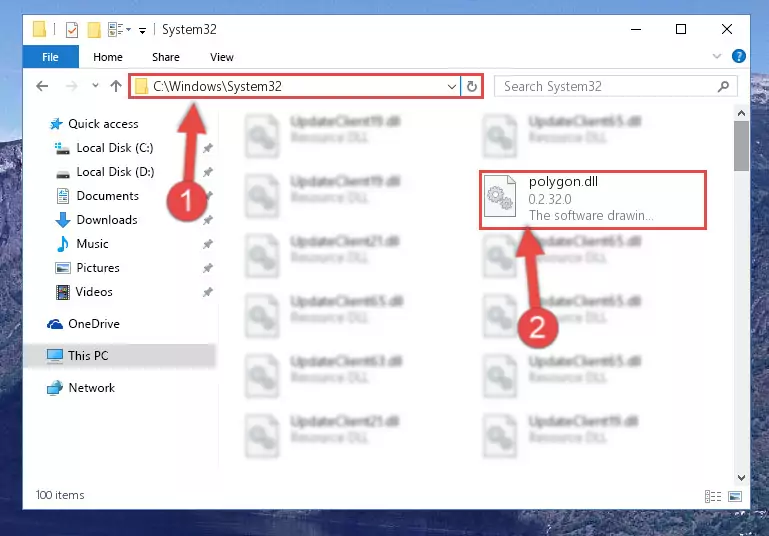
Task: Click the pin icon beside Videos
Action: (x=208, y=292)
